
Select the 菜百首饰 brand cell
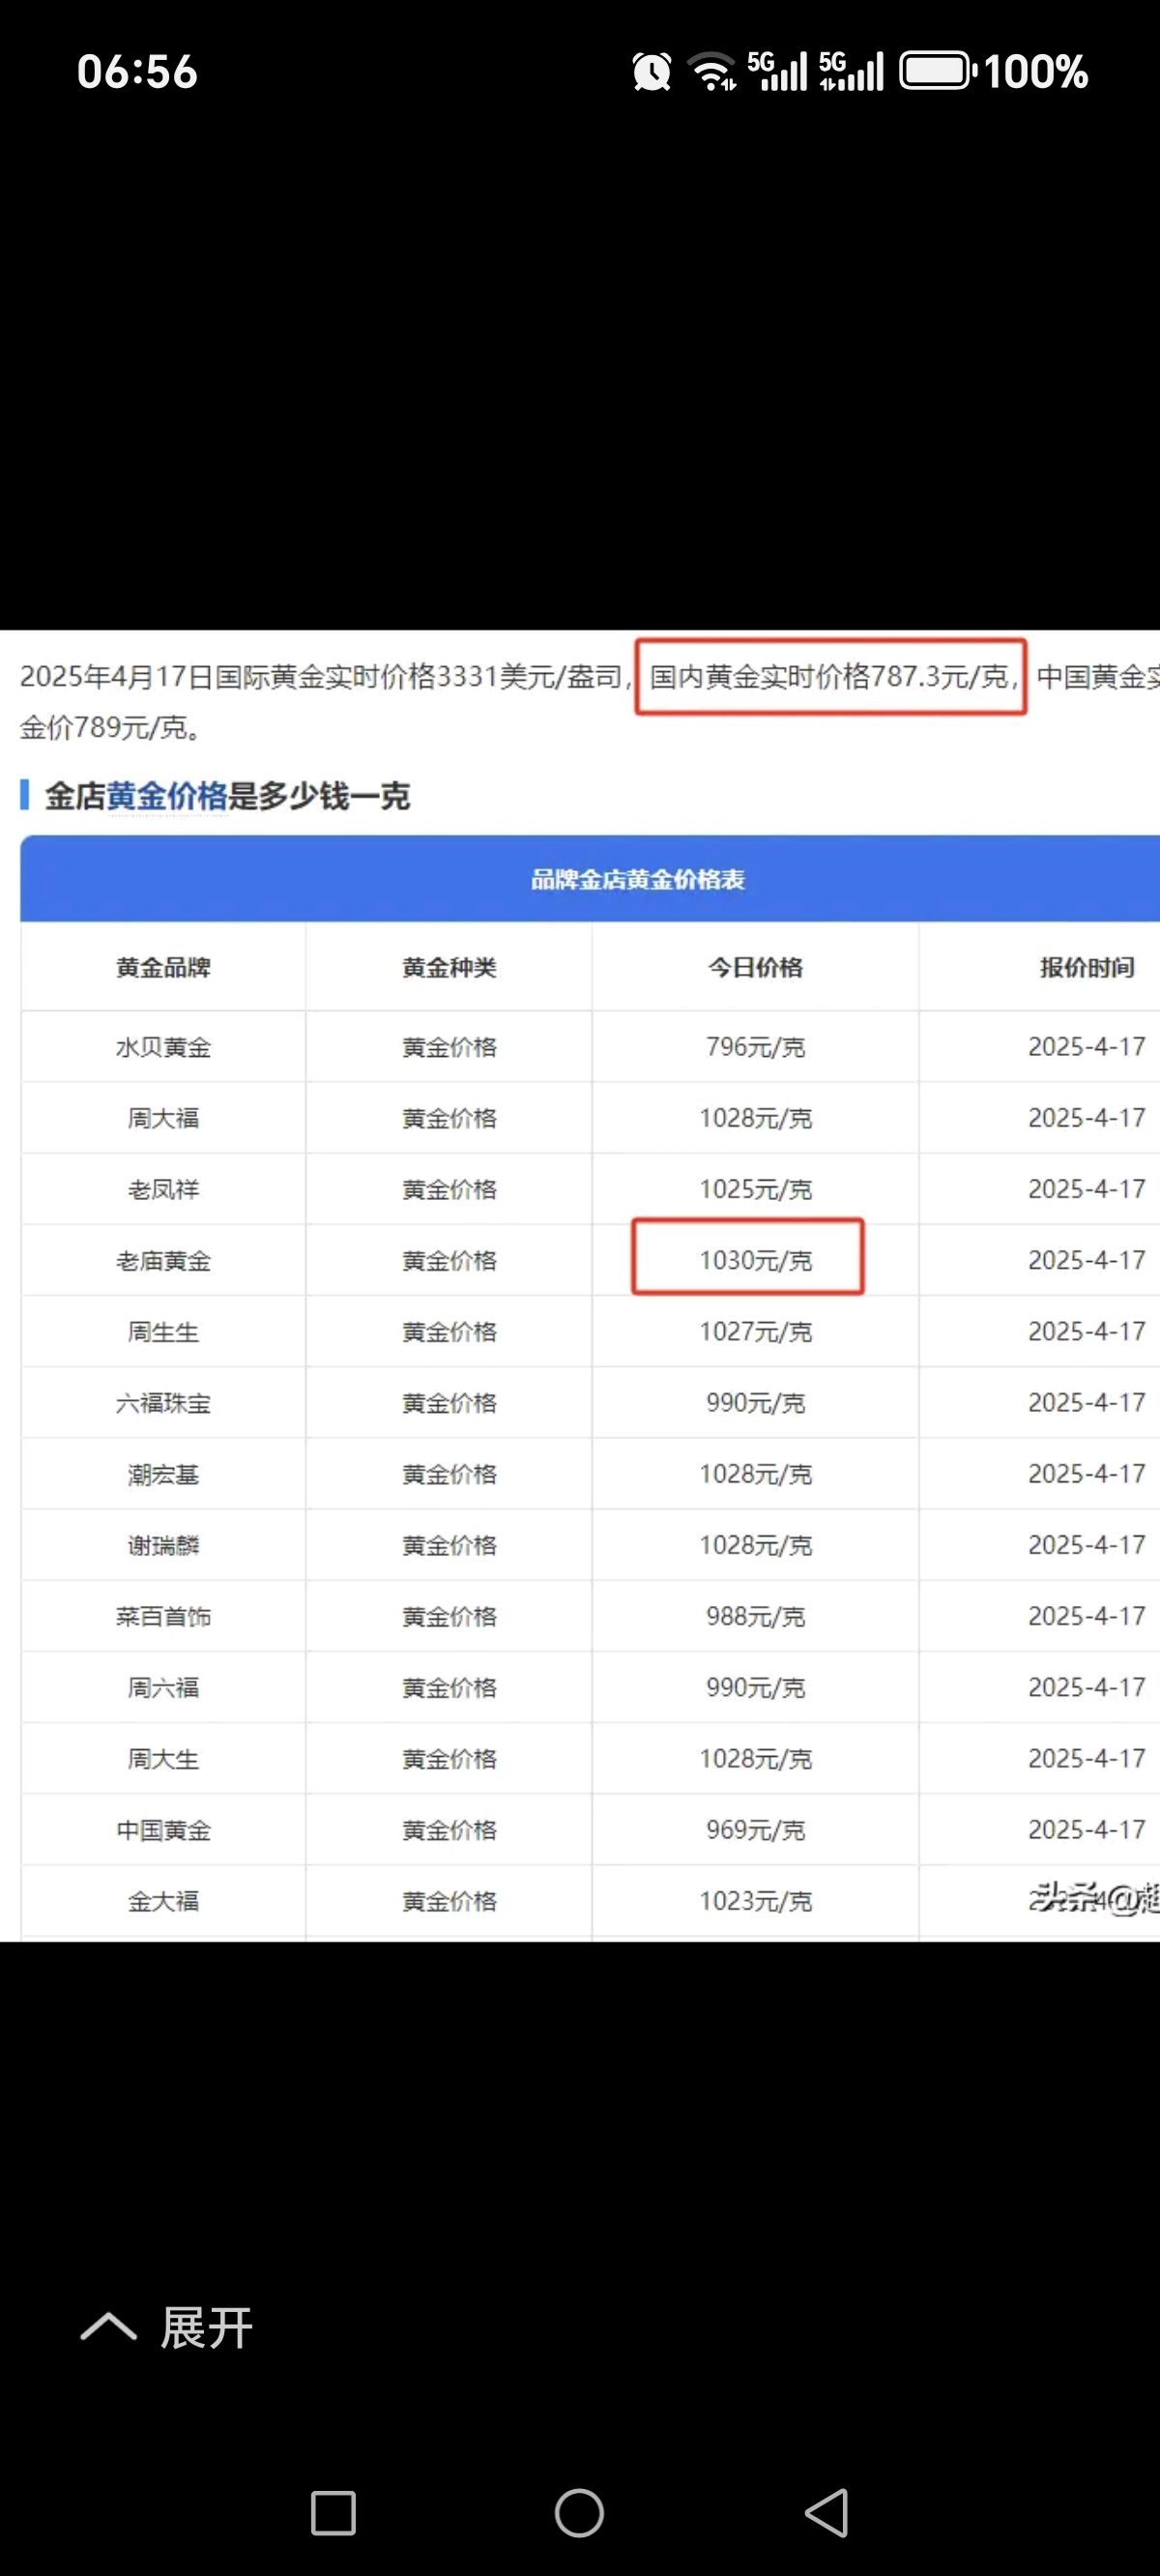click(x=163, y=1616)
